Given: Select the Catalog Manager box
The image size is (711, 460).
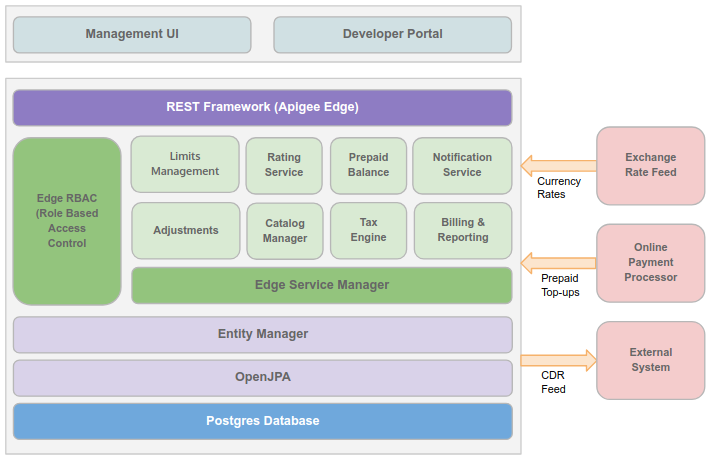Looking at the screenshot, I should click(284, 231).
